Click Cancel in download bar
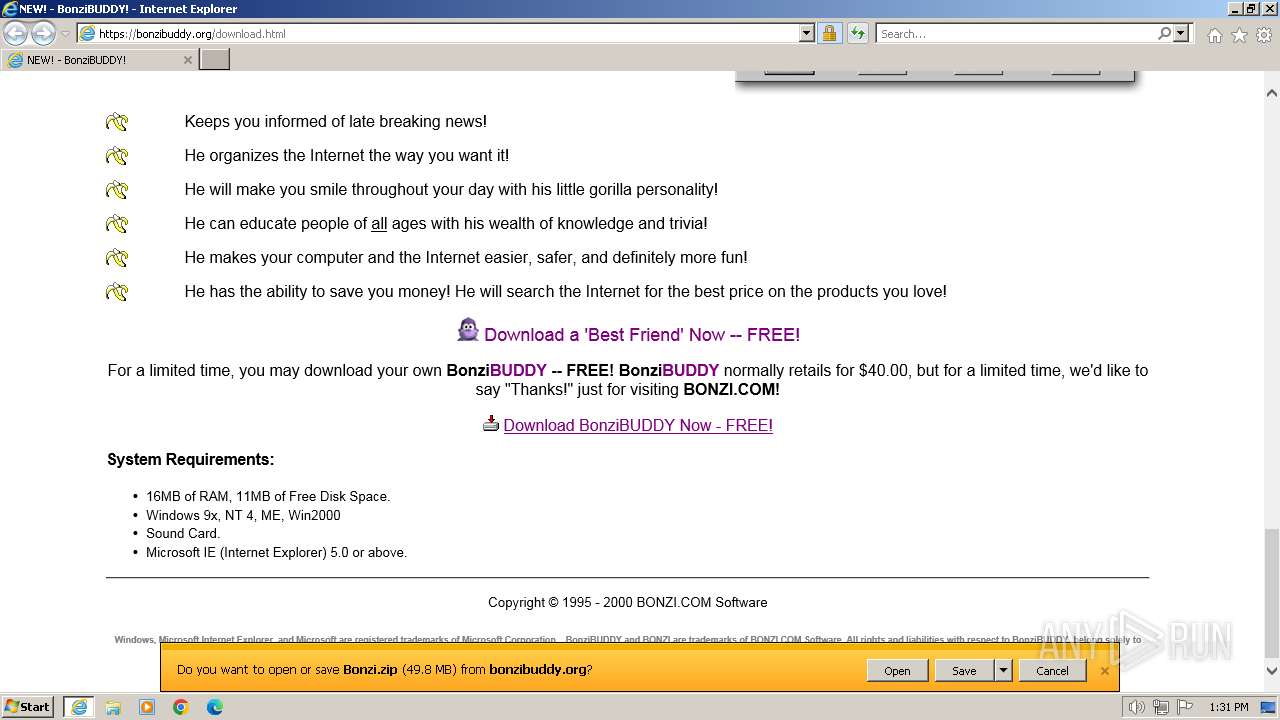The height and width of the screenshot is (720, 1280). [1052, 671]
